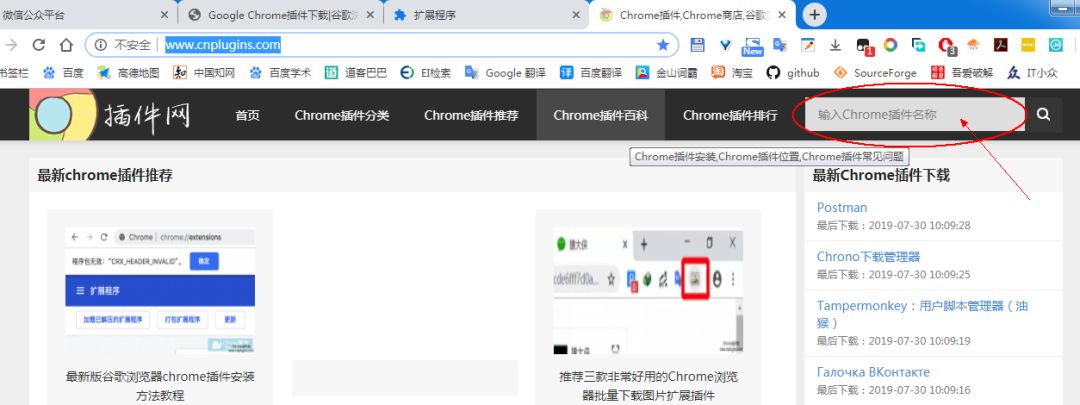This screenshot has width=1080, height=405.
Task: Open the 百度学术 bookmark
Action: [x=280, y=72]
